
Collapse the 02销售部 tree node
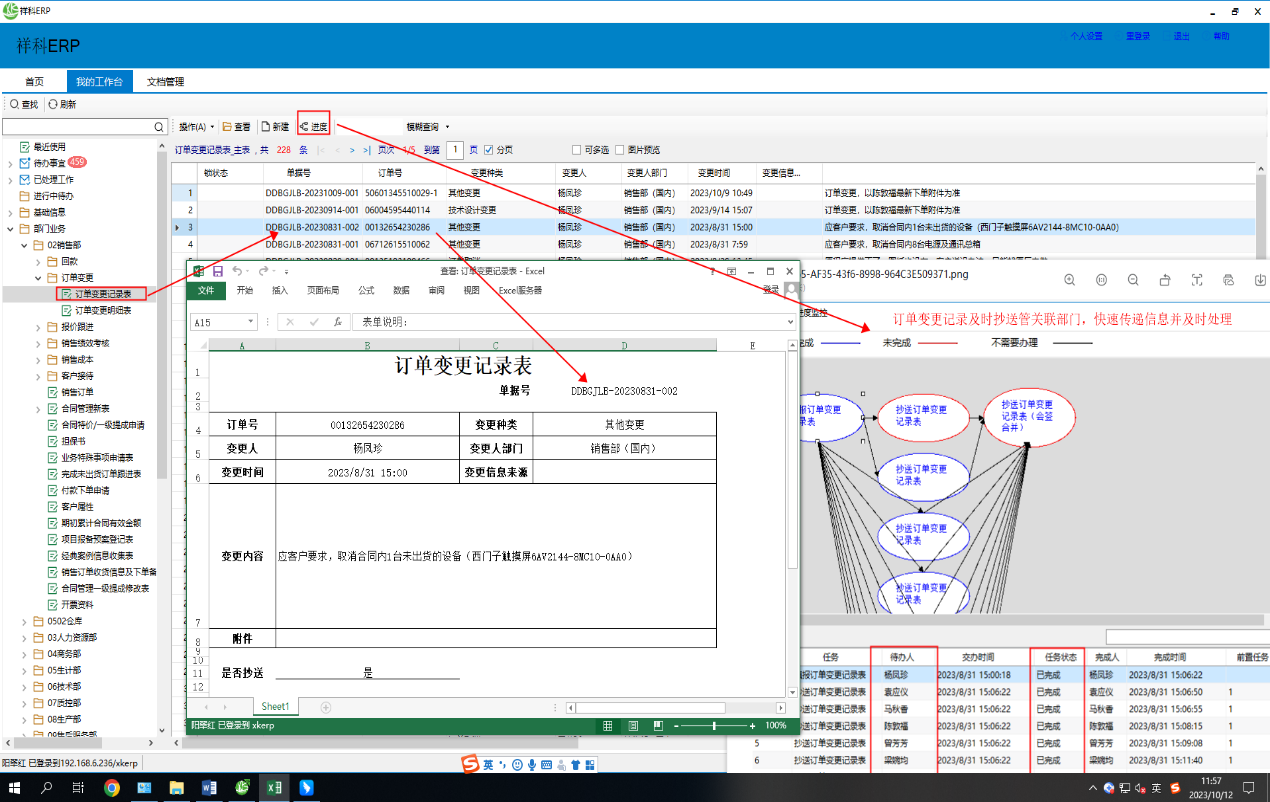pos(25,245)
